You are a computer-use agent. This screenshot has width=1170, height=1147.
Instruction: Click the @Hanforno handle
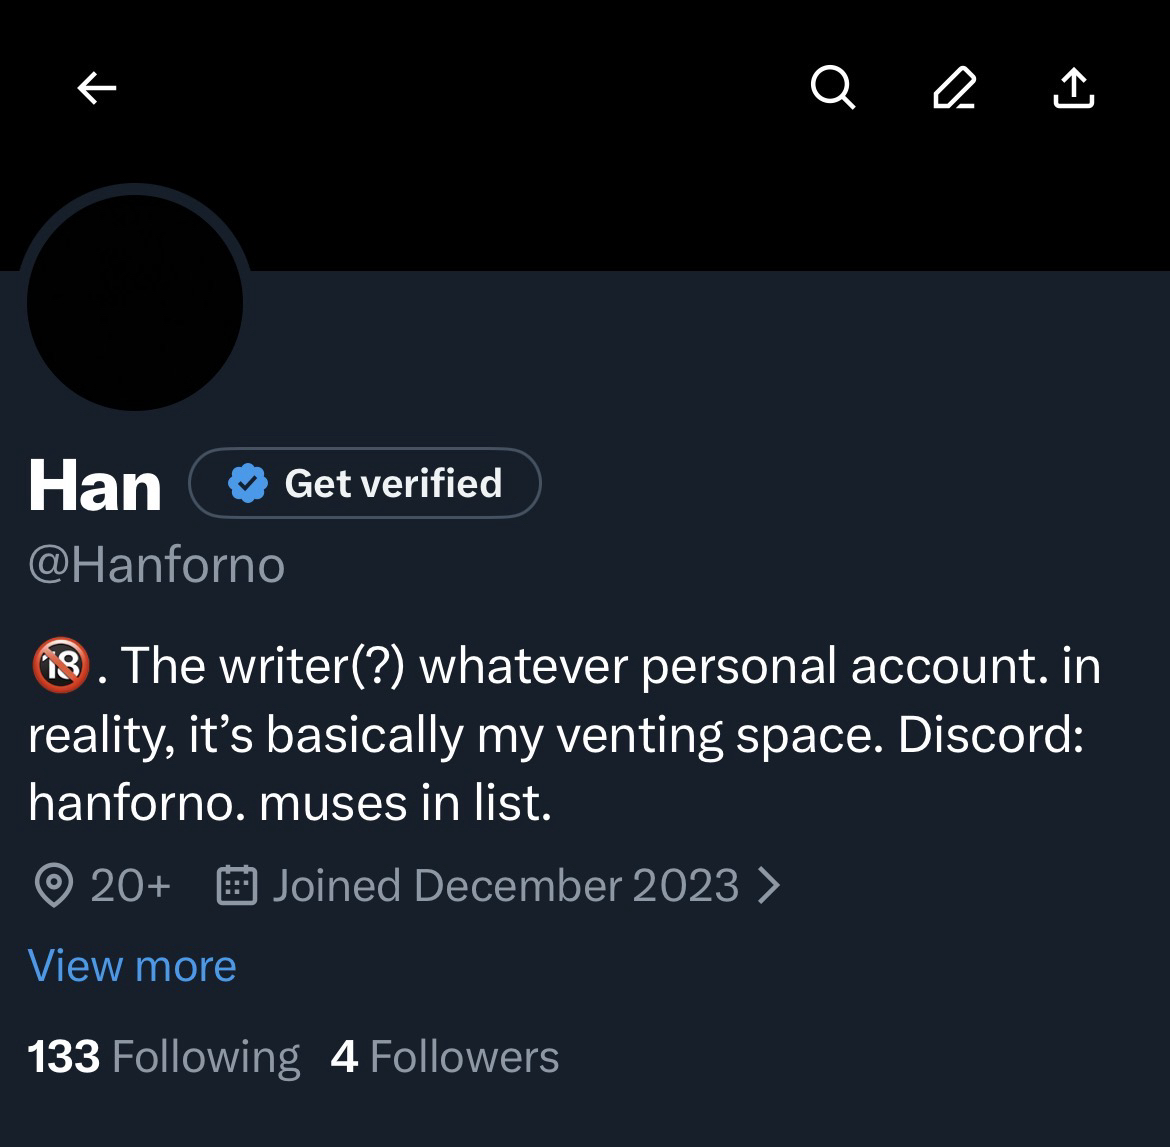point(157,565)
